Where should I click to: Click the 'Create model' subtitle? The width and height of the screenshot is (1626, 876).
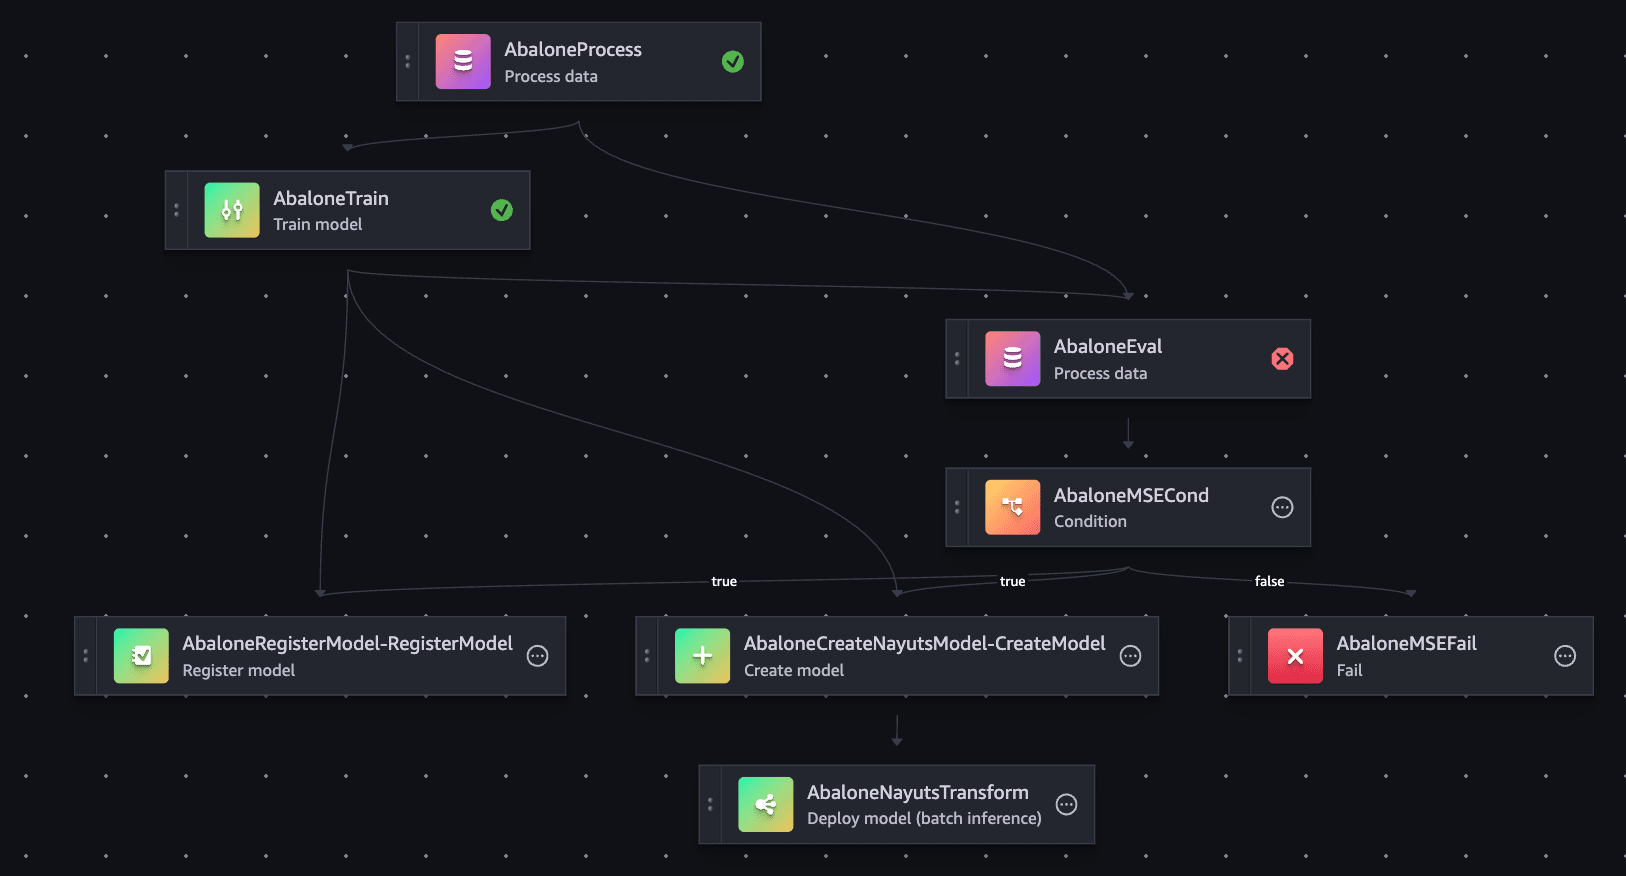click(x=794, y=670)
